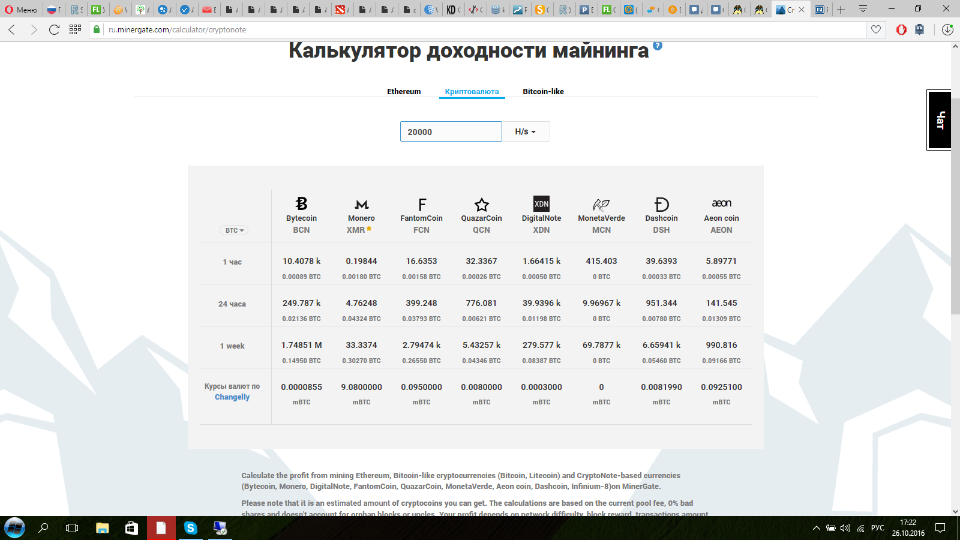The width and height of the screenshot is (960, 540).
Task: Open File Explorer from taskbar
Action: click(x=102, y=528)
